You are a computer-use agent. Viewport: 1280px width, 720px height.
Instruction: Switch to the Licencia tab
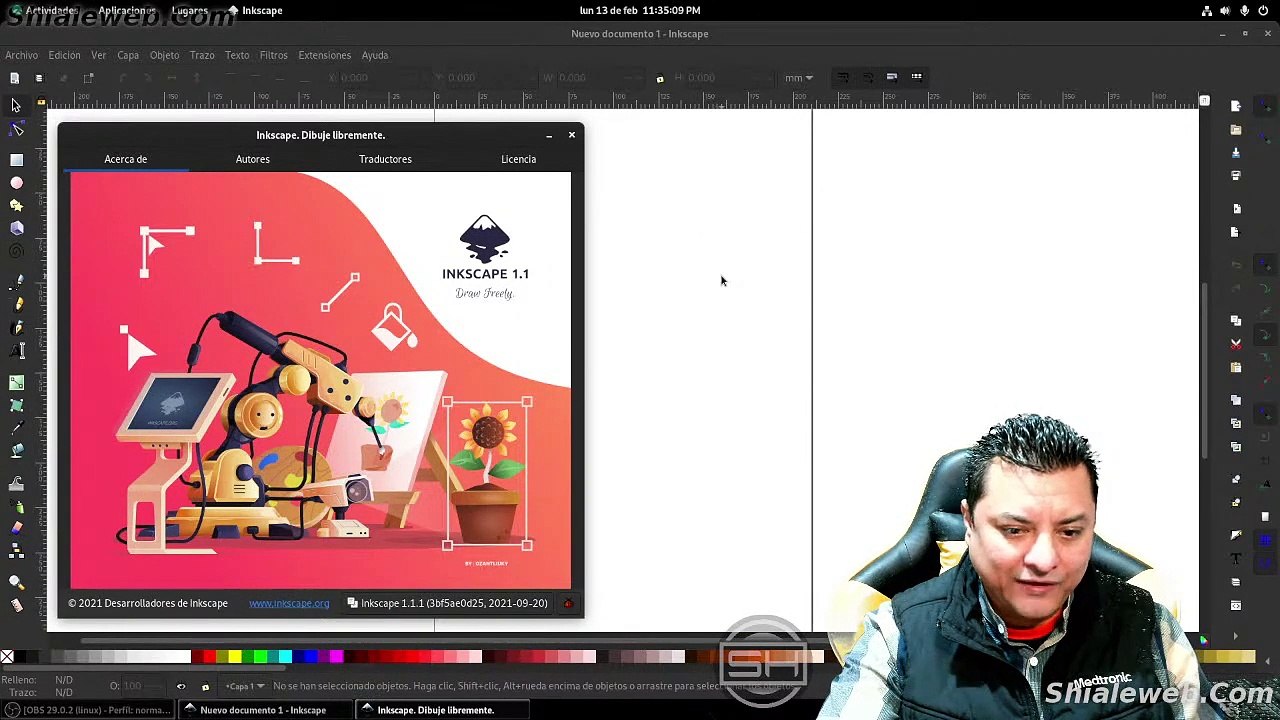pyautogui.click(x=518, y=159)
